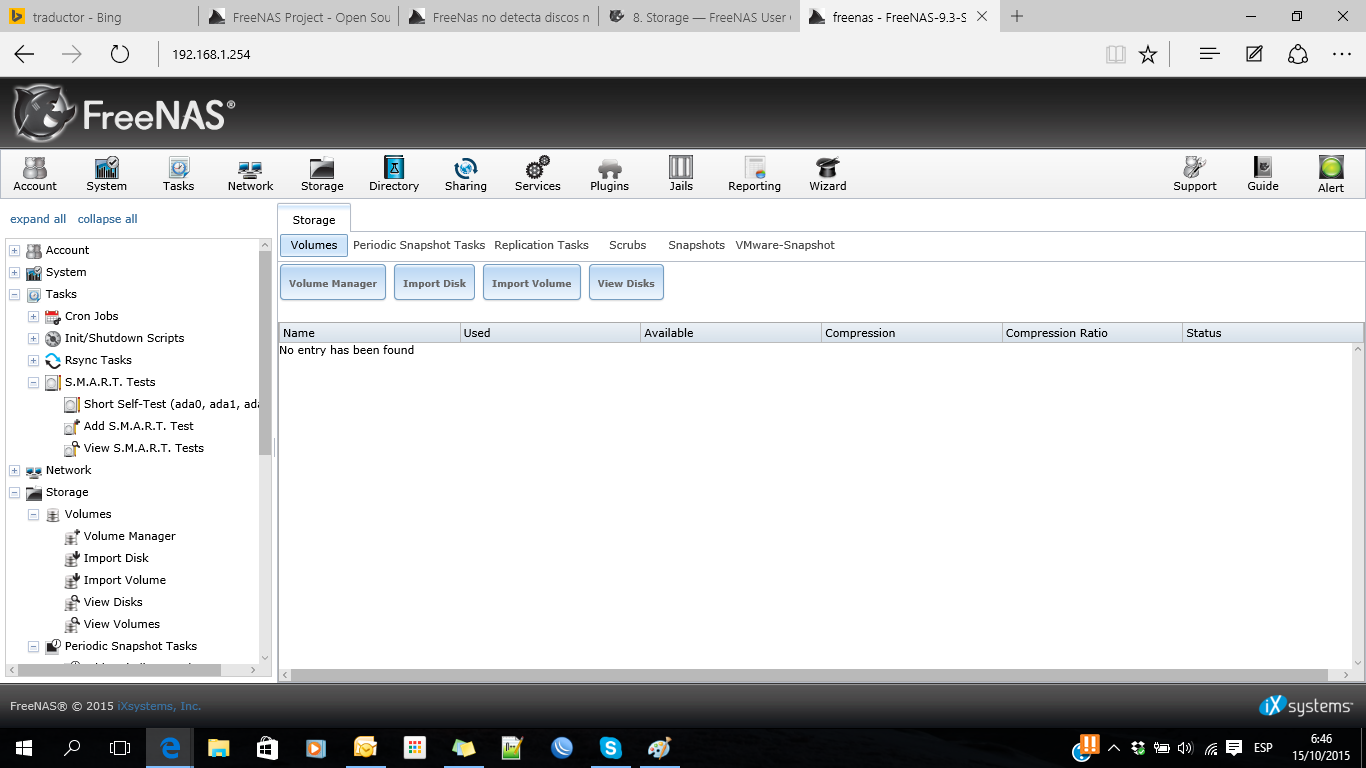Open the Support toolbar icon

[1195, 174]
